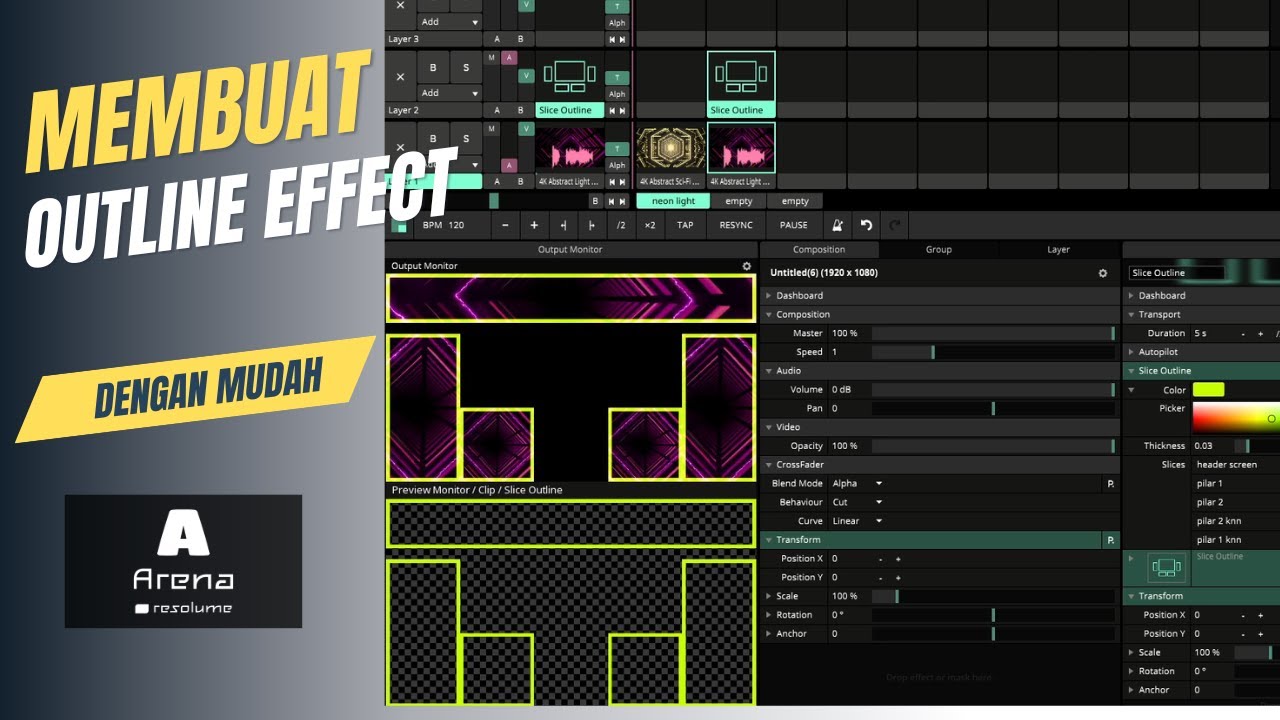This screenshot has width=1280, height=720.
Task: Toggle Solo S on Layer 1
Action: coord(465,139)
